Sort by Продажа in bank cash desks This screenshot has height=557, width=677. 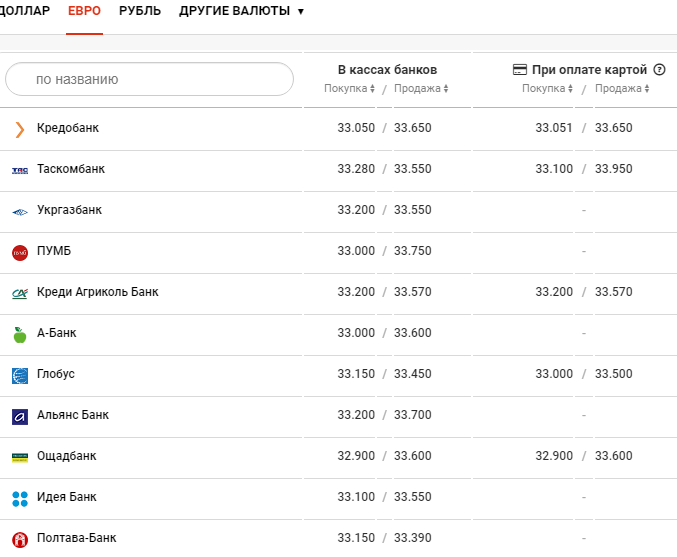pos(420,89)
